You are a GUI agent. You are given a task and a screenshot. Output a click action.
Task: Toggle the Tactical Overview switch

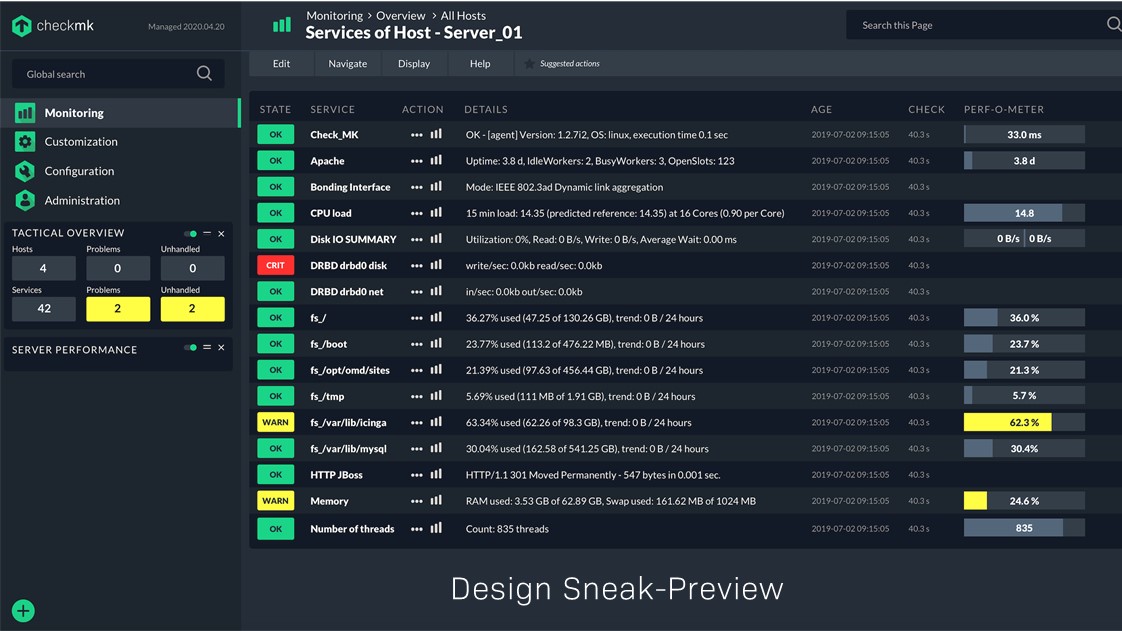point(190,233)
